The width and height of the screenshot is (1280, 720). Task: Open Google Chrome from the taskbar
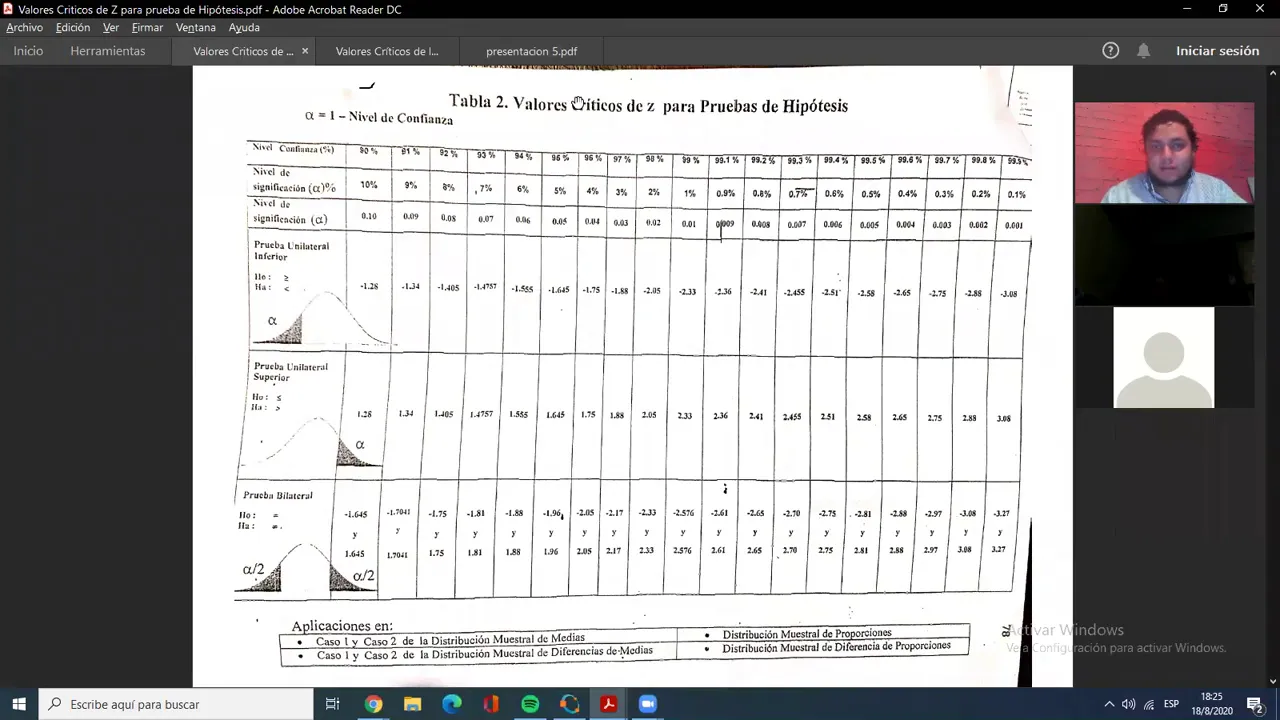(373, 704)
